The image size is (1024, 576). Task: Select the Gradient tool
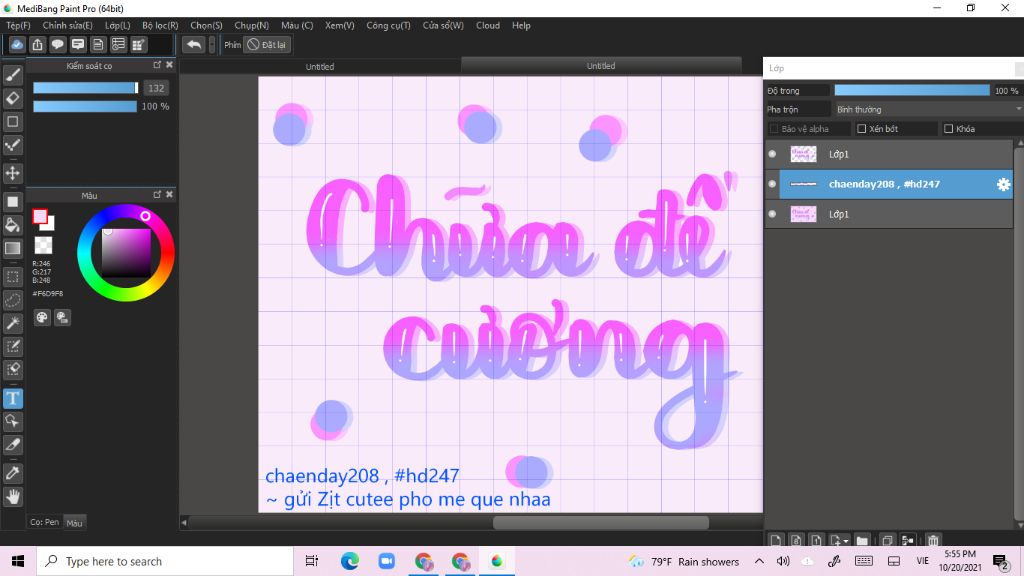click(12, 248)
